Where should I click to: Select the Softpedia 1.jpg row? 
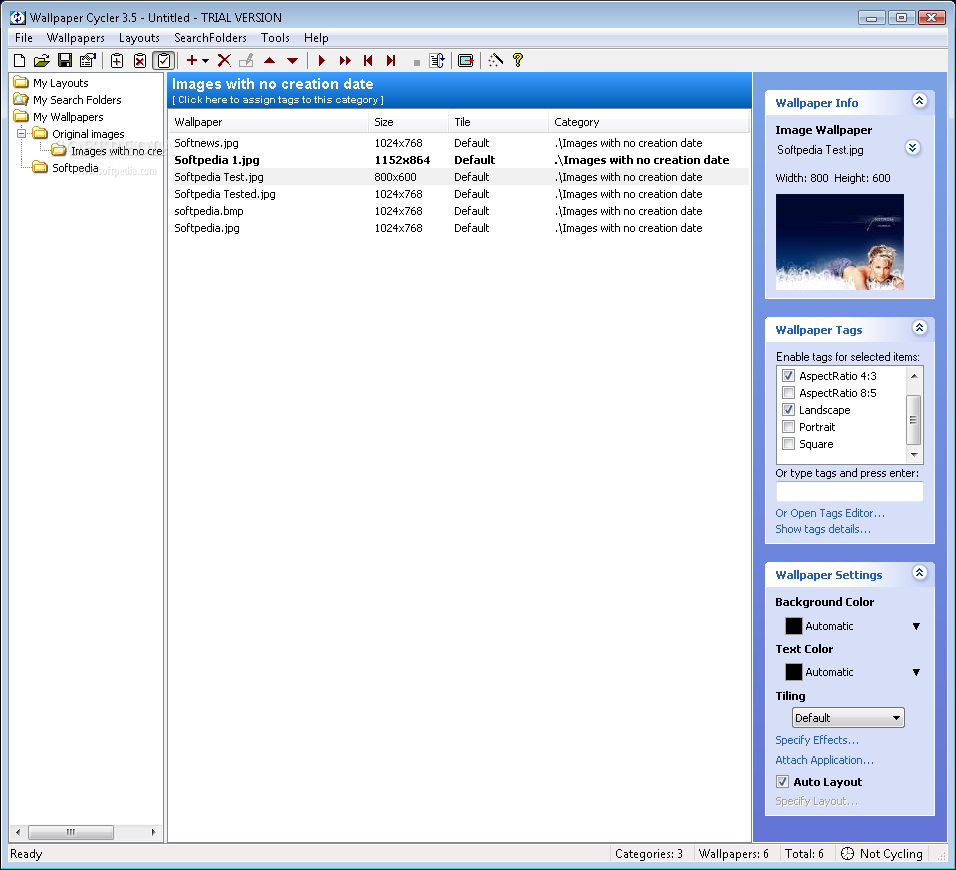[x=458, y=160]
